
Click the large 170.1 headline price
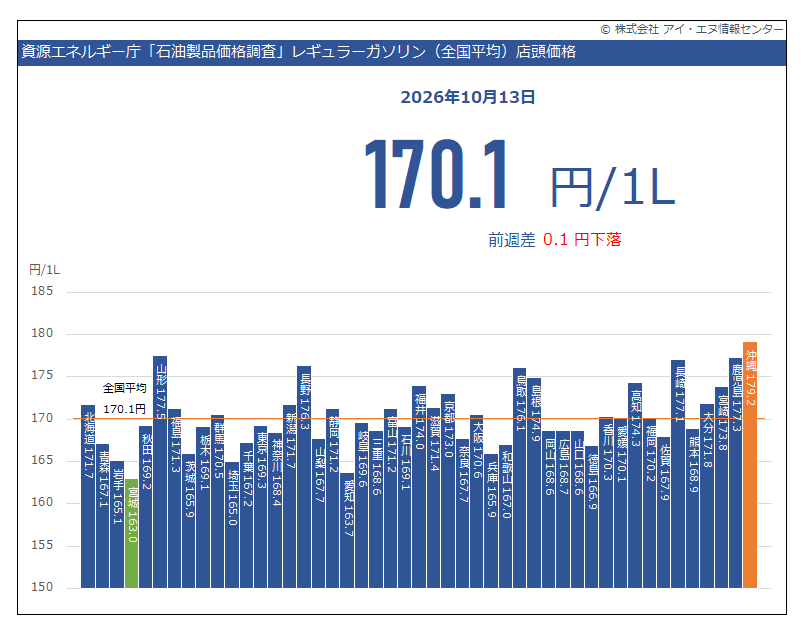coord(435,174)
